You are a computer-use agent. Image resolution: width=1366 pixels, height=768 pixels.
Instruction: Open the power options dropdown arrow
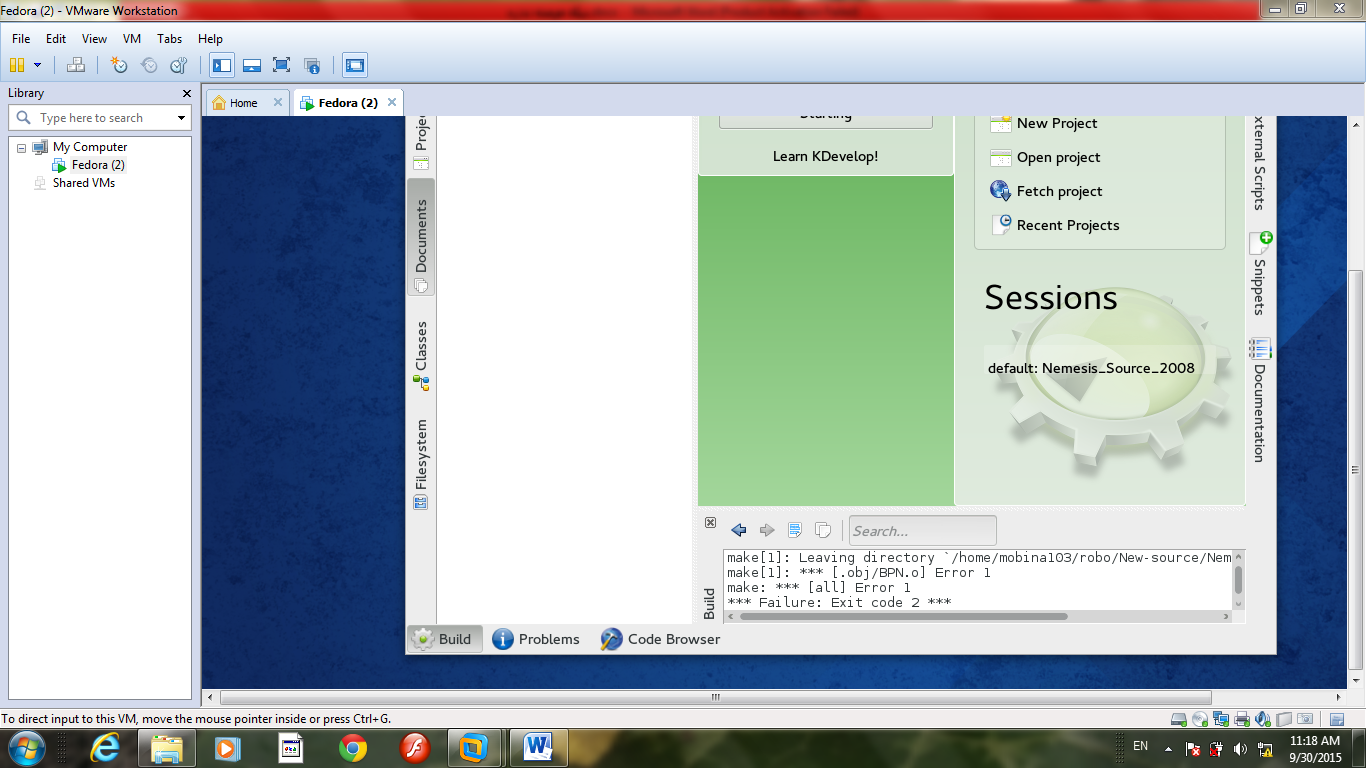38,65
